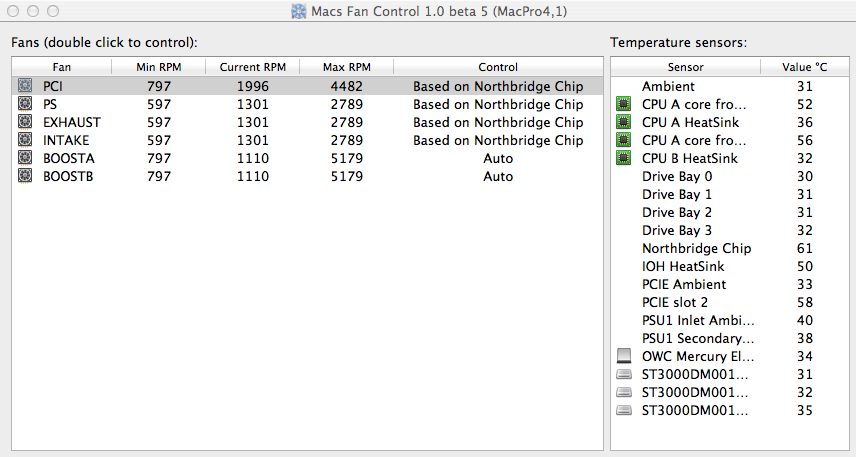
Task: Select the Drive Bay 2 sensor
Action: [x=730, y=212]
